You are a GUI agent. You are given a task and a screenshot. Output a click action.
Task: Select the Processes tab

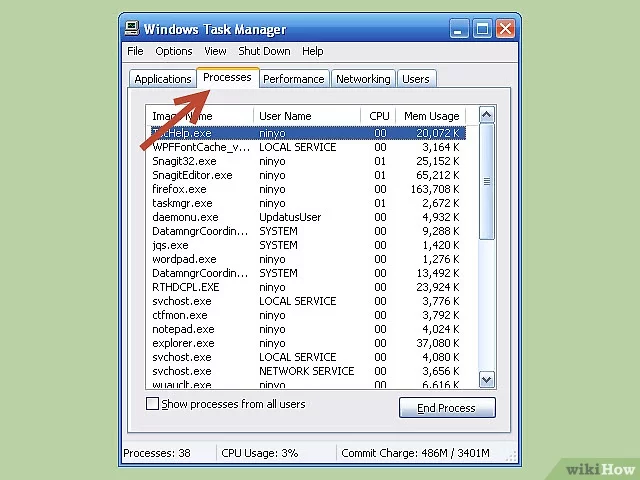[227, 77]
